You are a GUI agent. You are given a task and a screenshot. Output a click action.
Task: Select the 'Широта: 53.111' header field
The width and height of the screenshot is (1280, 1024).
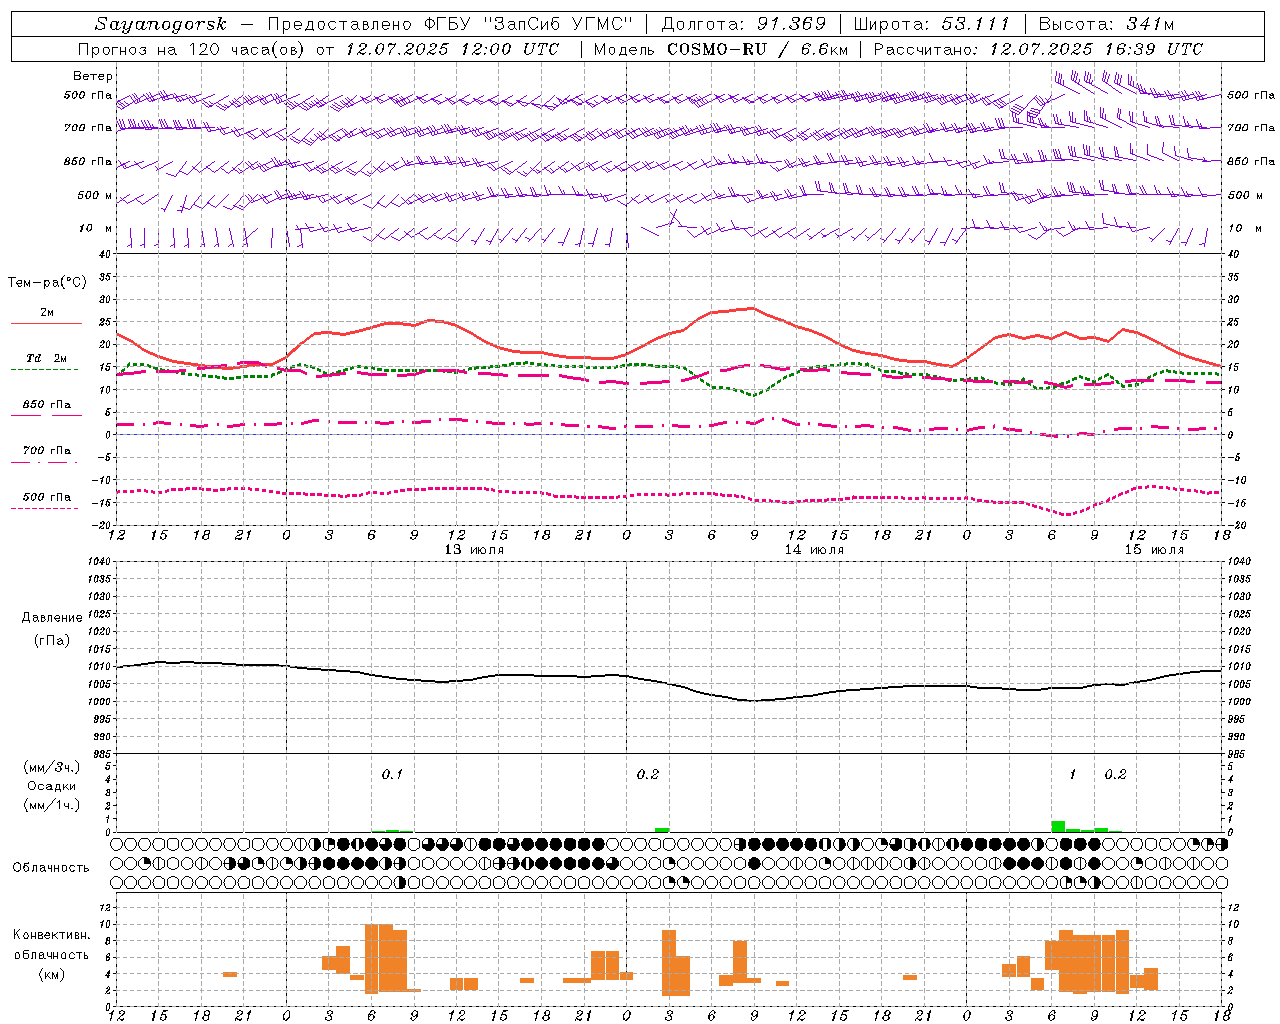coord(931,24)
